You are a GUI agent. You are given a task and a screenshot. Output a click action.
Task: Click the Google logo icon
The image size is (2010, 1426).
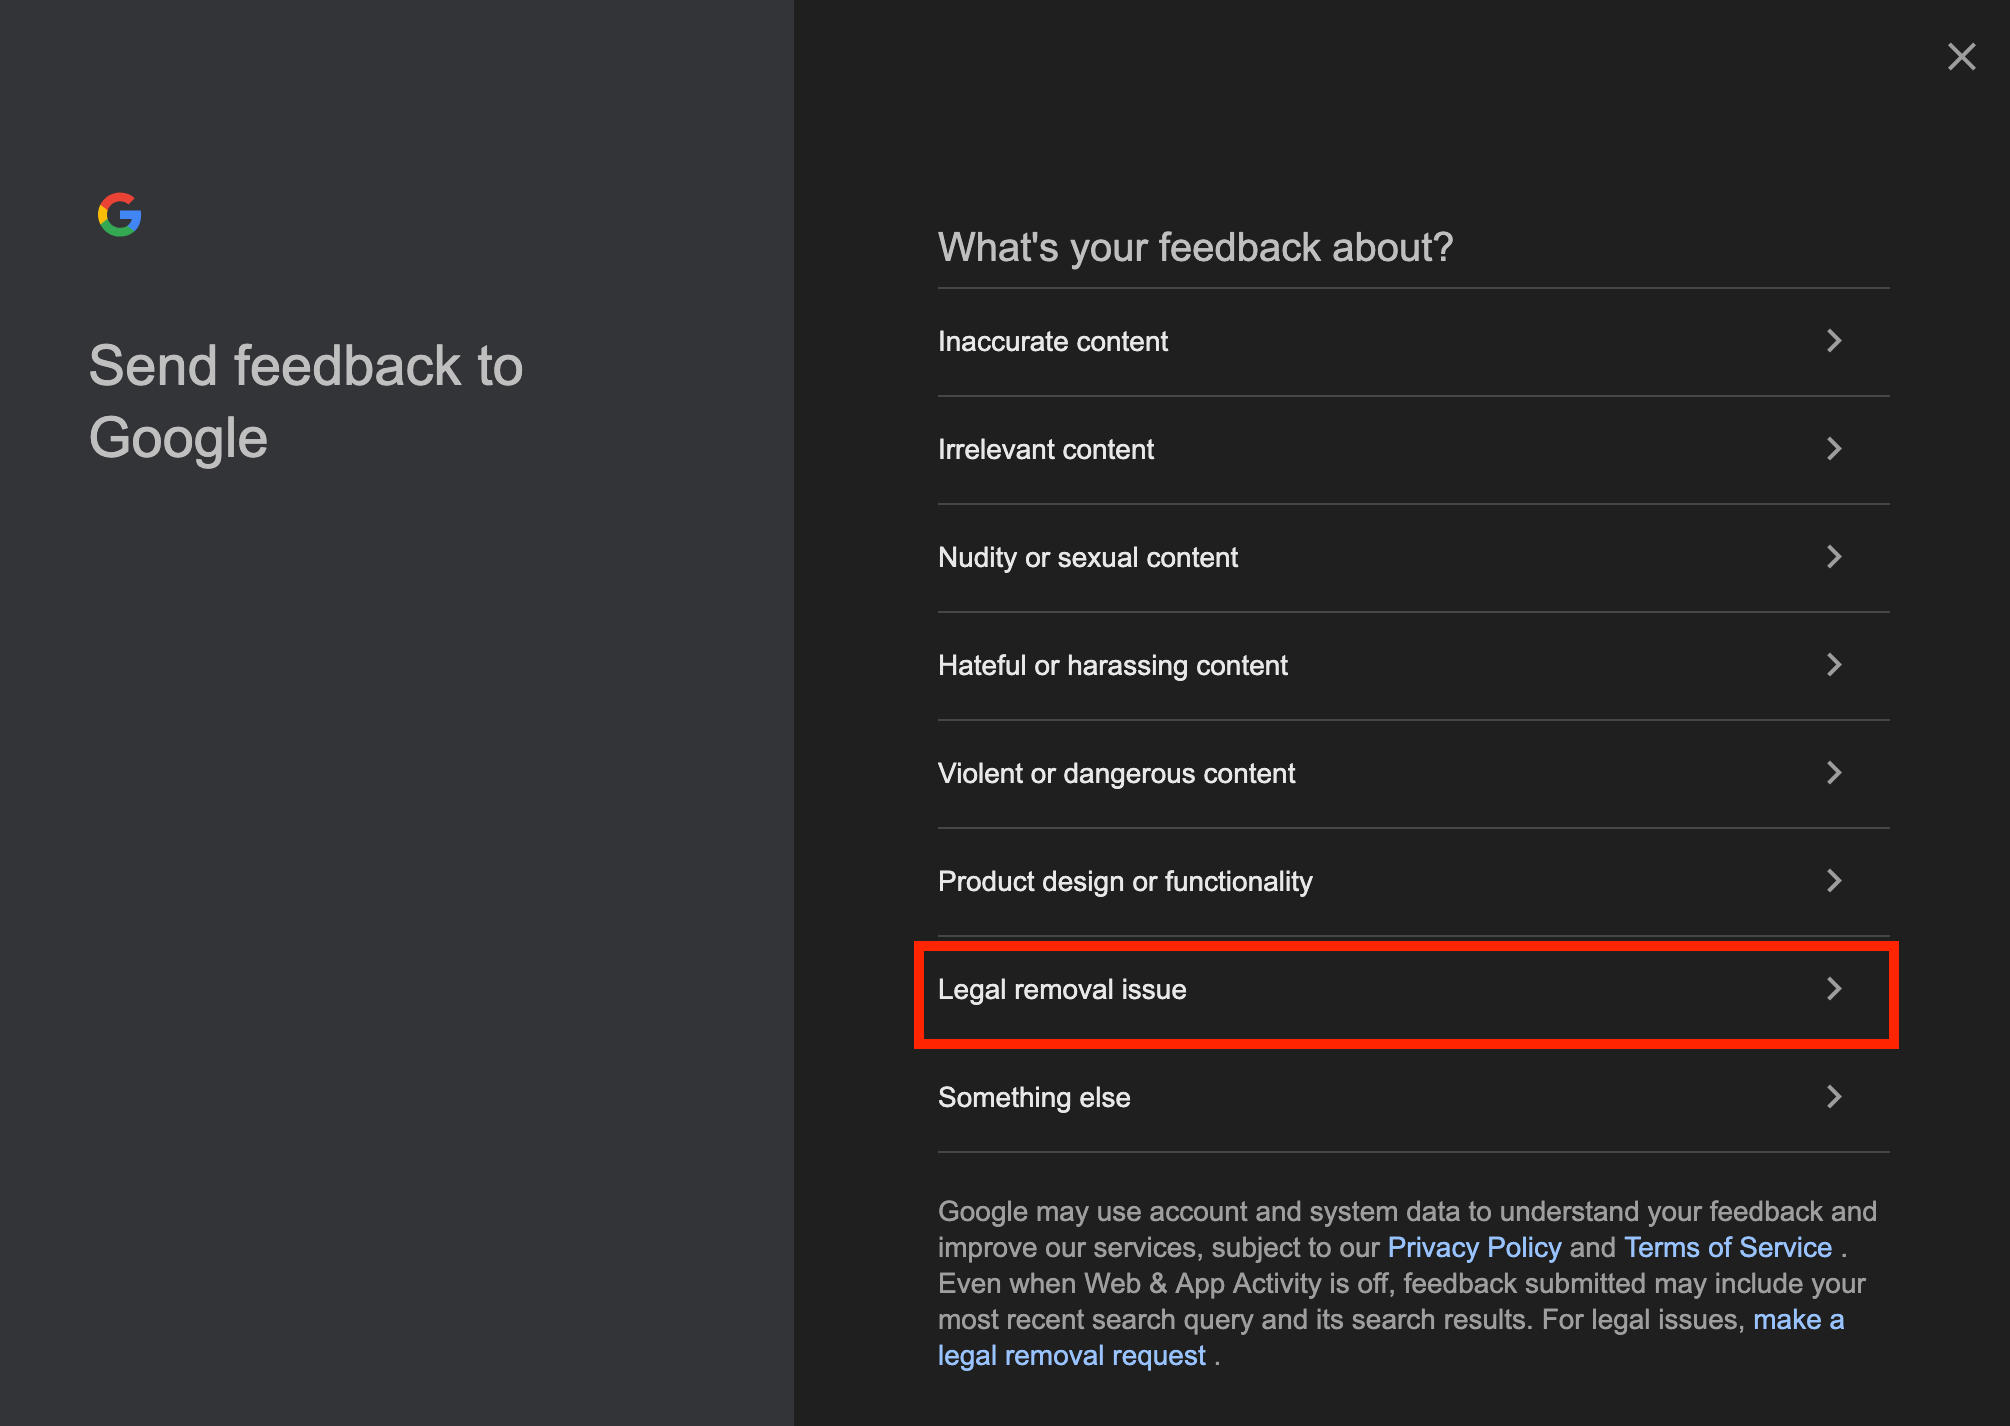click(120, 215)
